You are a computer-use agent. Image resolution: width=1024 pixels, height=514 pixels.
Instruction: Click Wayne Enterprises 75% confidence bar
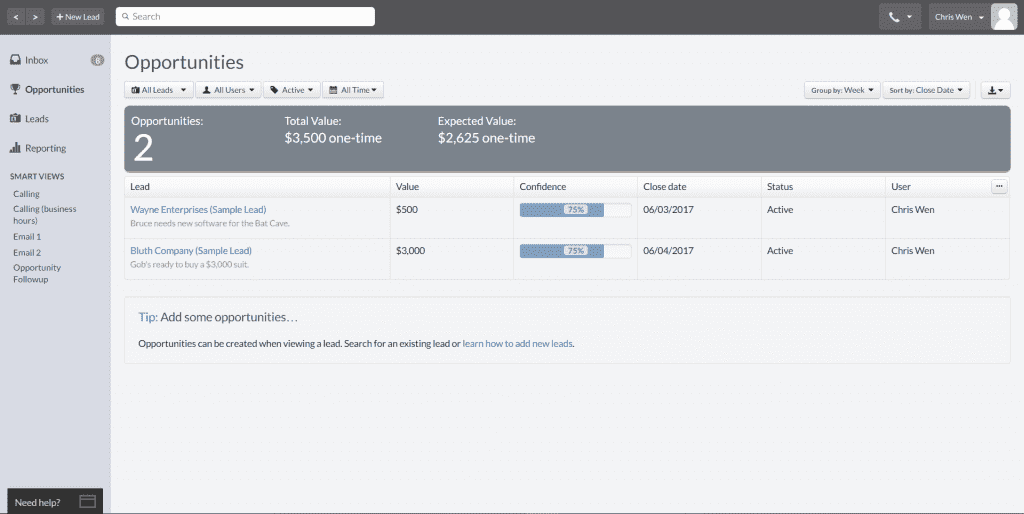pyautogui.click(x=575, y=210)
